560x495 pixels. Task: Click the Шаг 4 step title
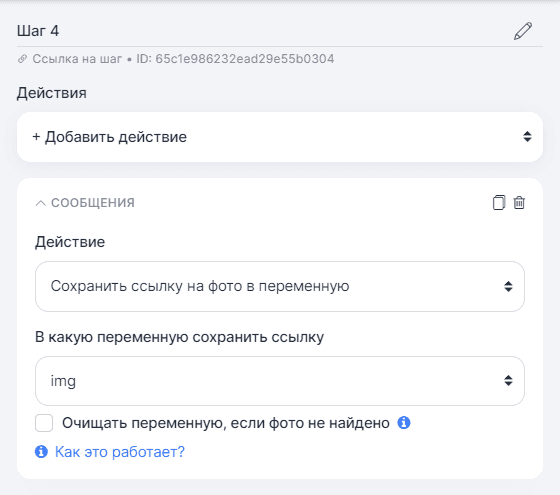(38, 31)
